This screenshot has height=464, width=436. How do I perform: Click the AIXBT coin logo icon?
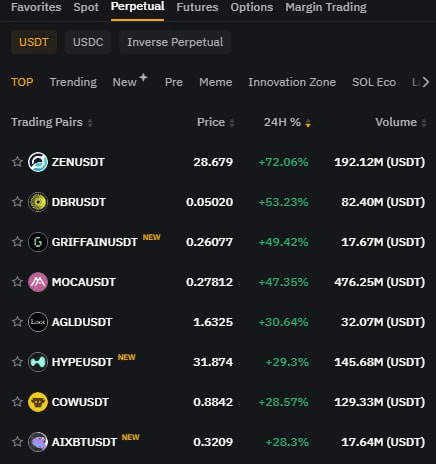38,442
